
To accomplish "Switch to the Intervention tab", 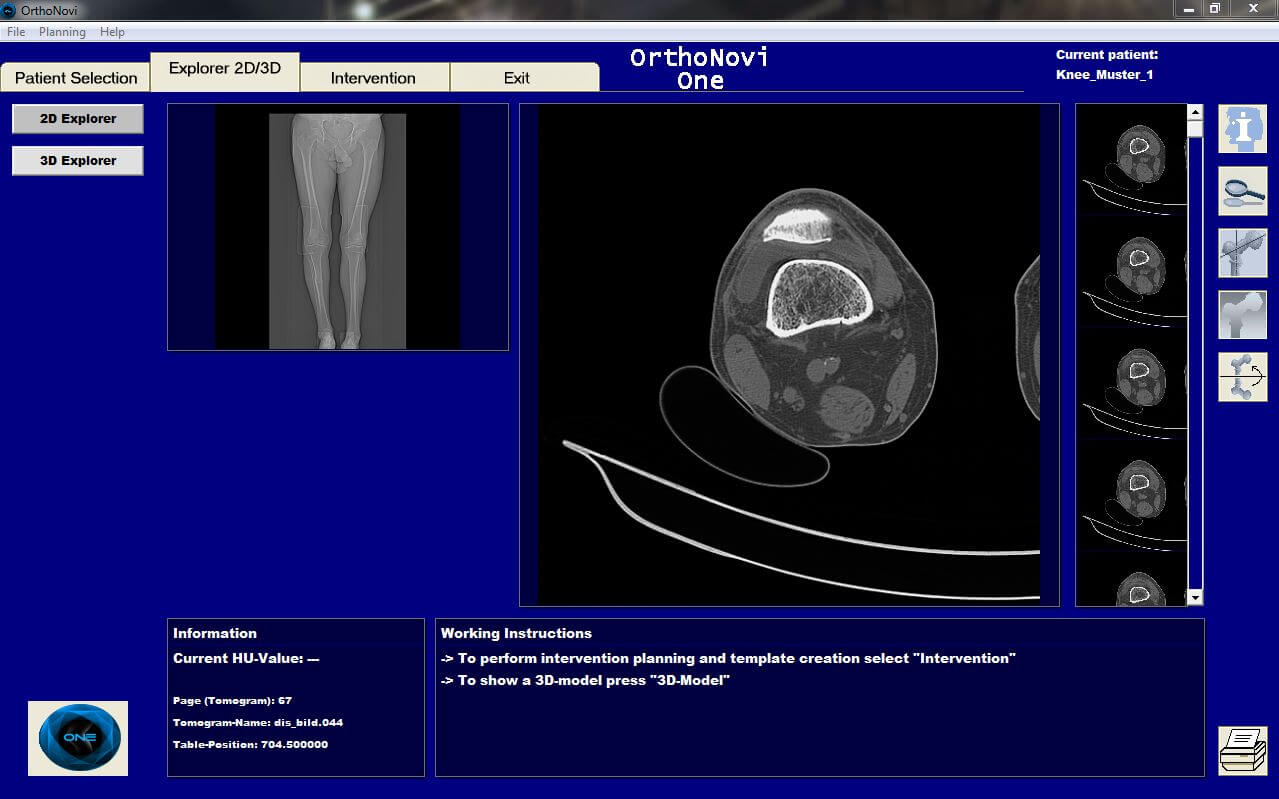I will point(373,78).
